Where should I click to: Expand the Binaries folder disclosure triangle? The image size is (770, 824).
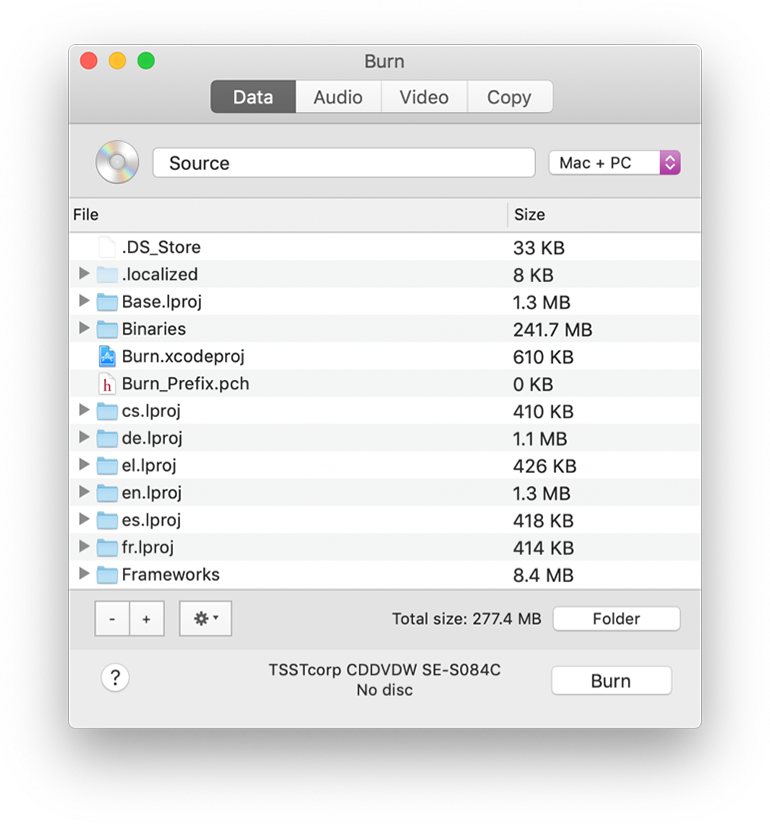point(84,329)
